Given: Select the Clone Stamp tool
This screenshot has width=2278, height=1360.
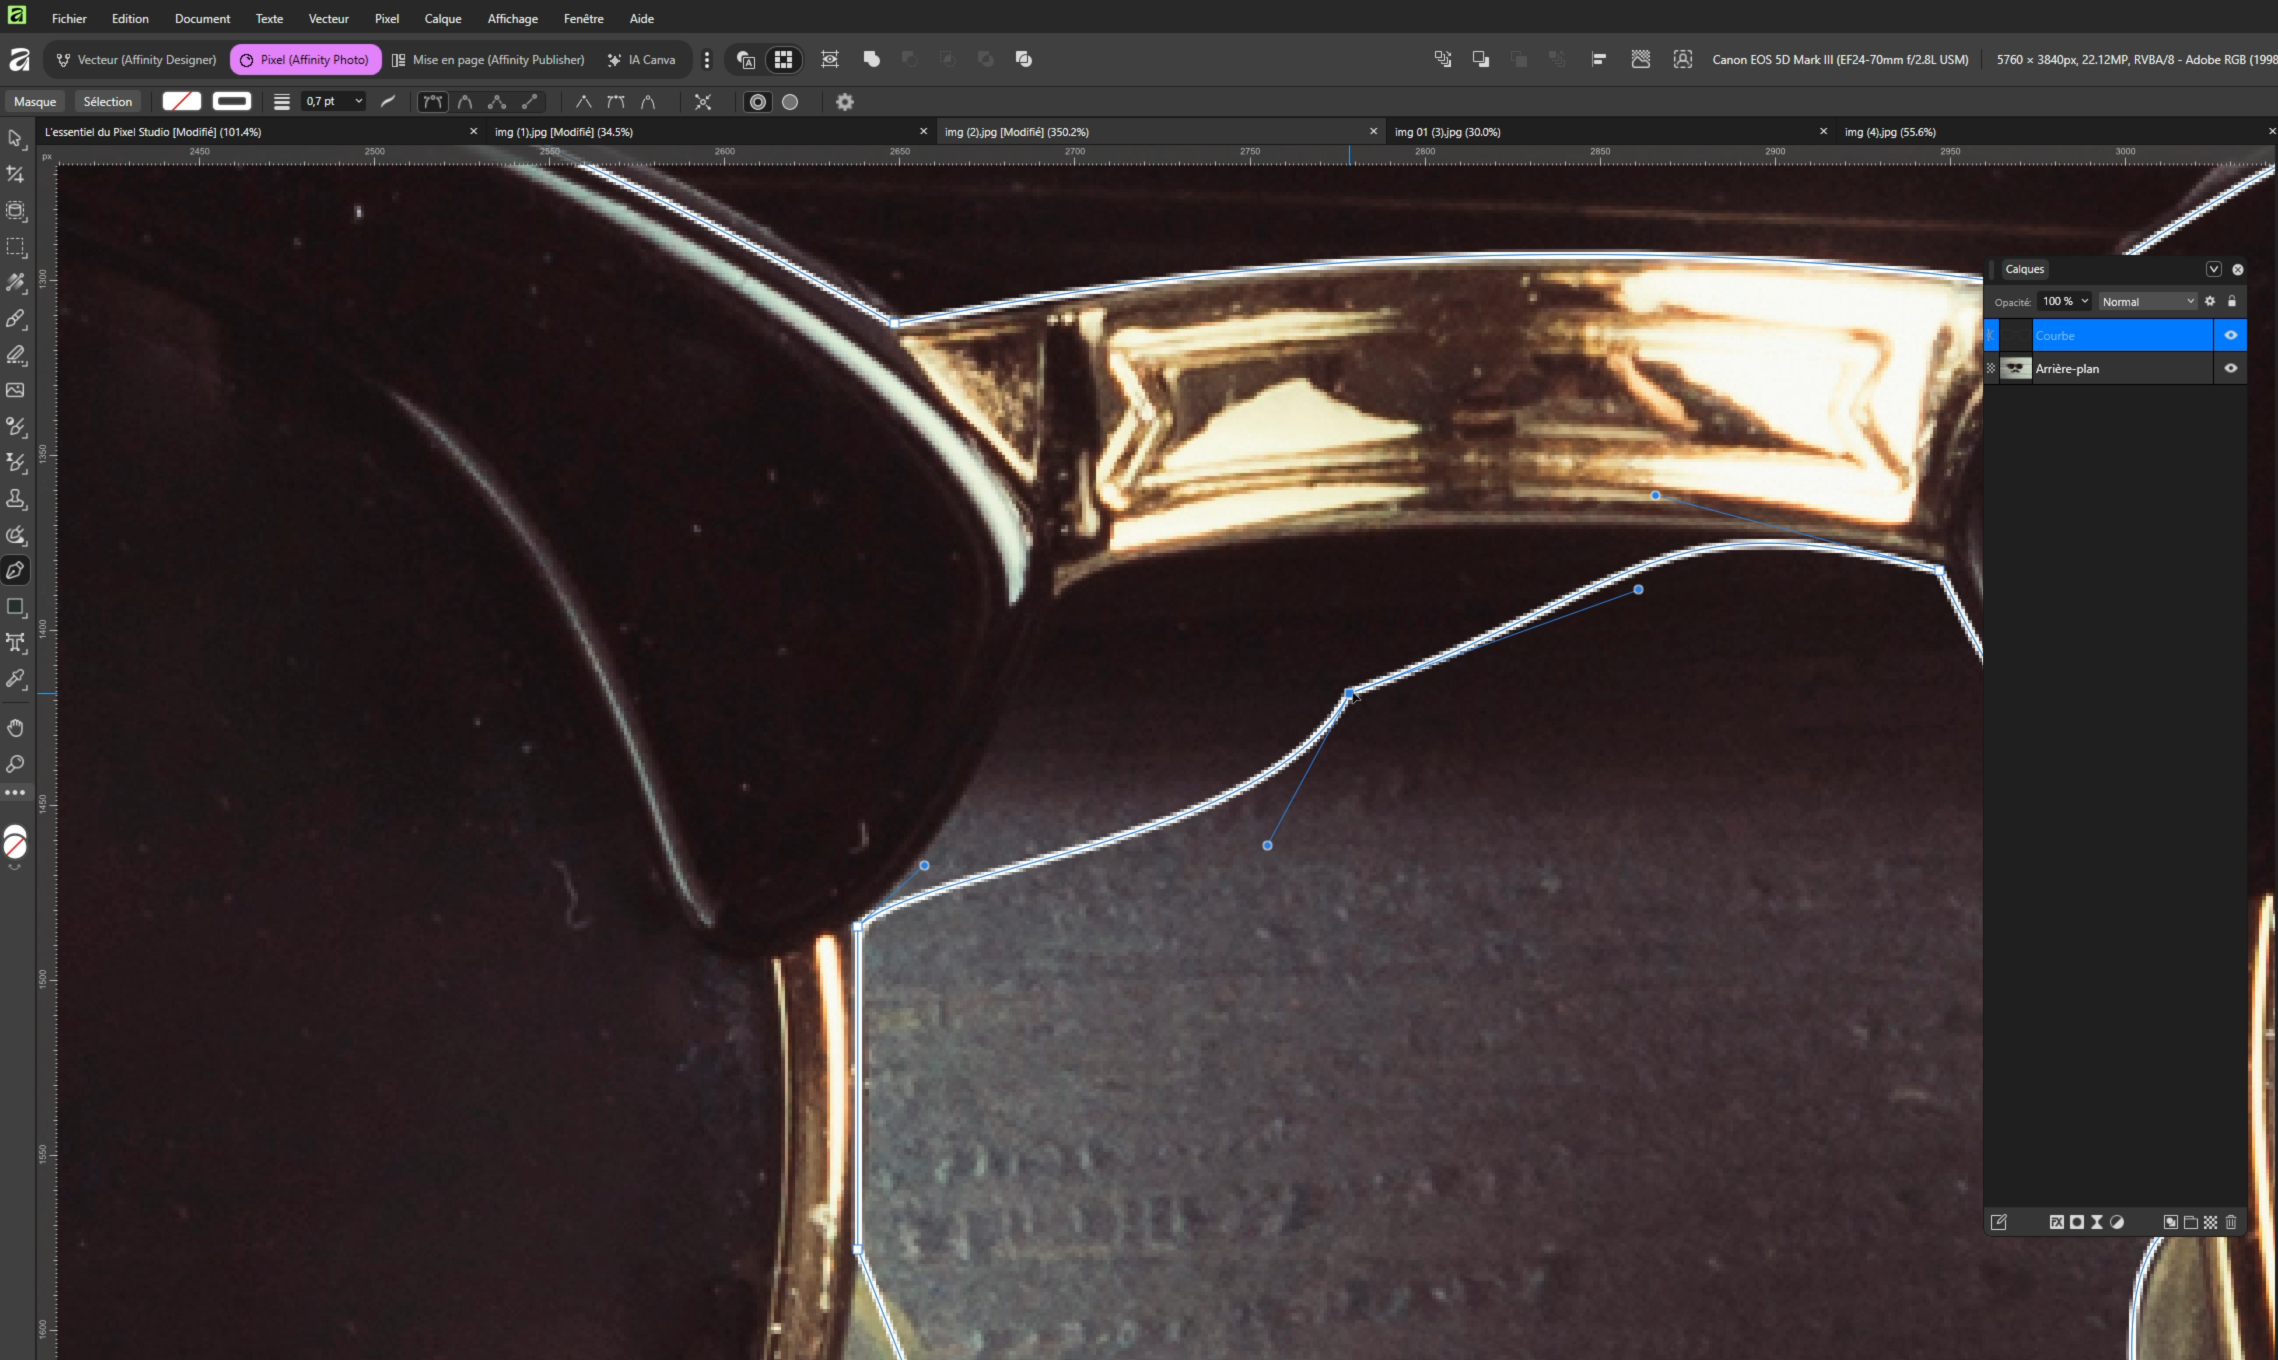Looking at the screenshot, I should tap(15, 498).
